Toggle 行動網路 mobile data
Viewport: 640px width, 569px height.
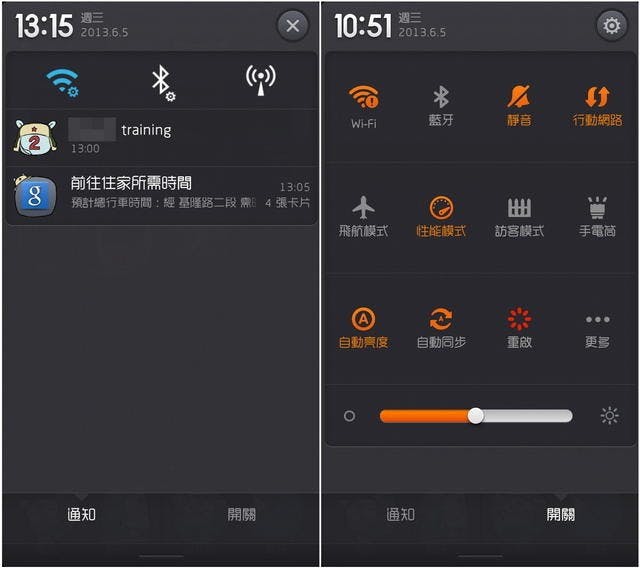(x=597, y=106)
